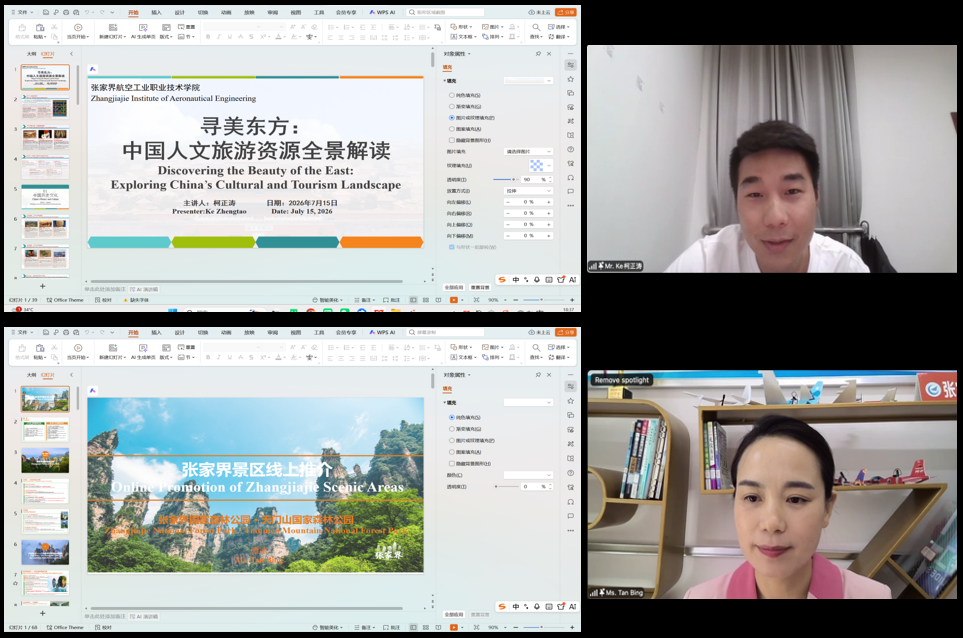Click Print icon in top WPS window toolbar
The width and height of the screenshot is (963, 638).
coord(66,12)
